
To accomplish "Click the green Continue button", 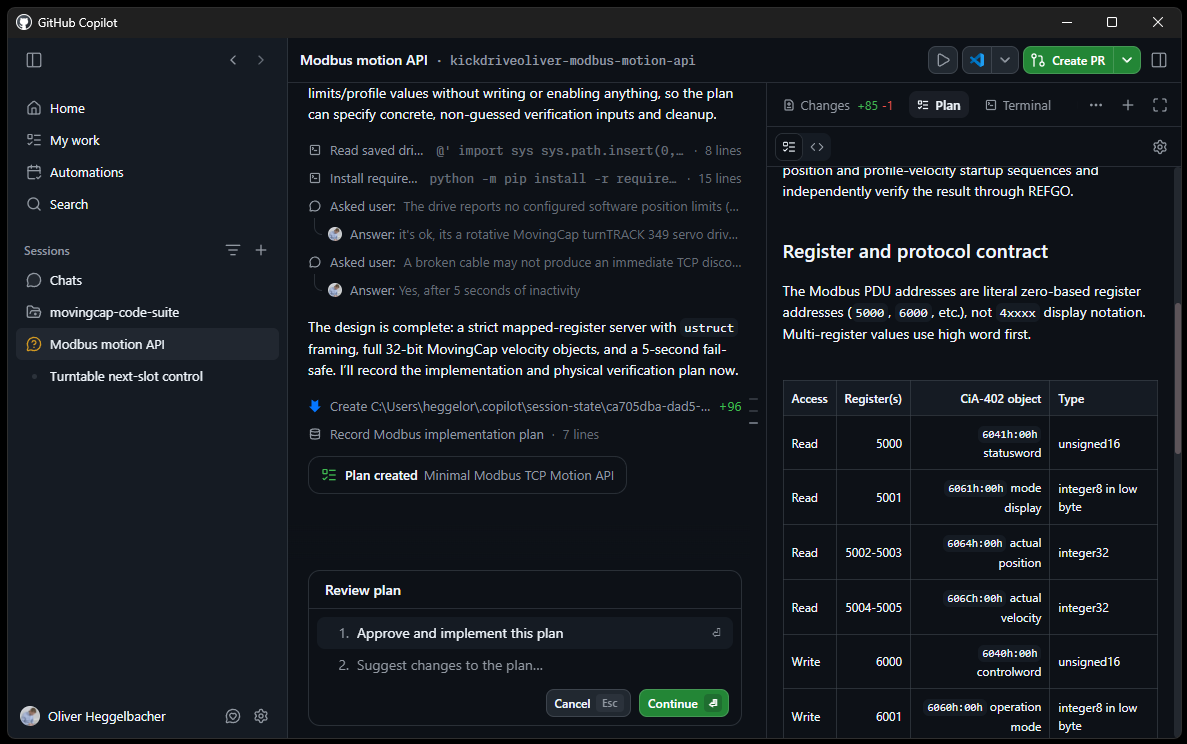I will [x=684, y=703].
